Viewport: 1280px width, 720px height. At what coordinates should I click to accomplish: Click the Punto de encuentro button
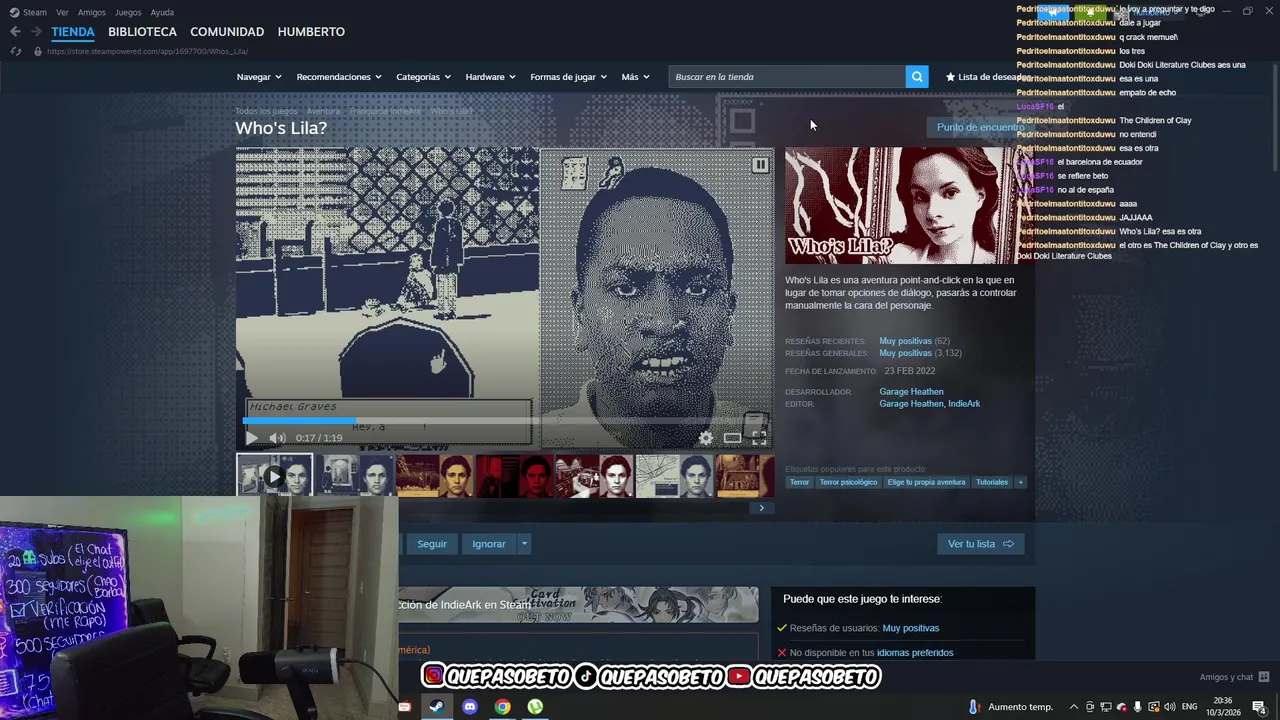tap(980, 127)
